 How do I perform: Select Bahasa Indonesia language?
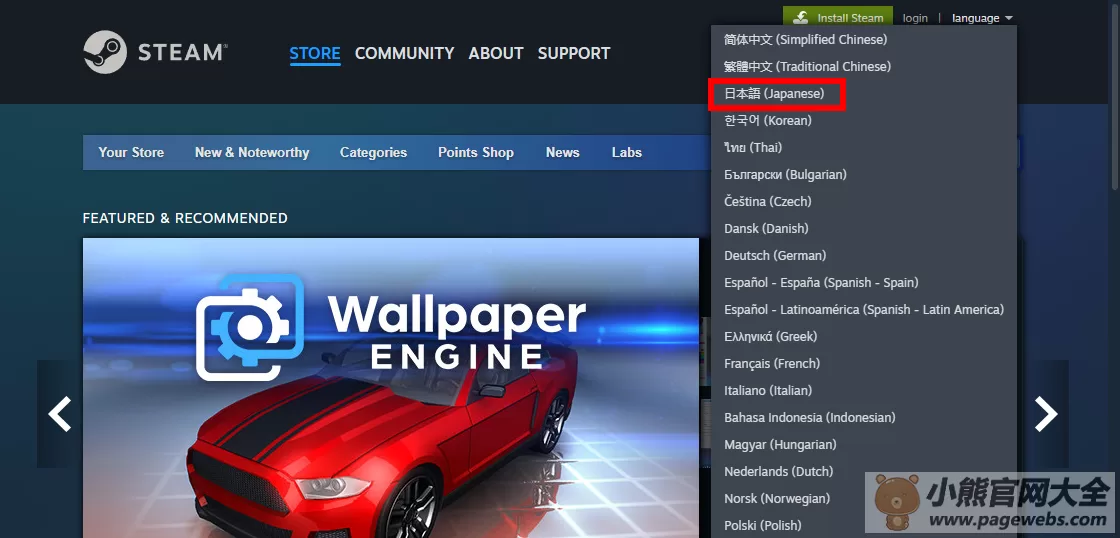(864, 417)
